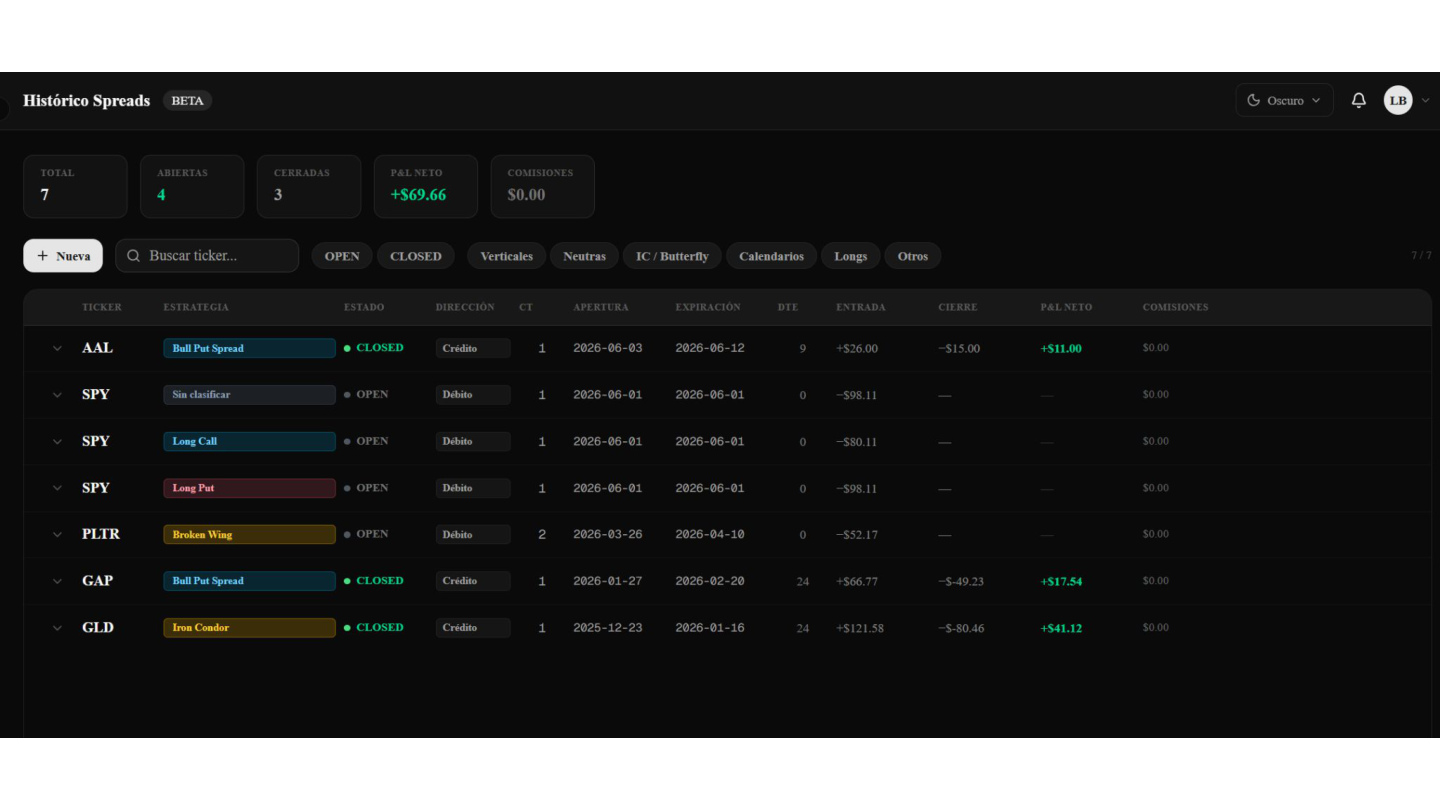Image resolution: width=1440 pixels, height=810 pixels.
Task: Focus the Buscar ticker search field
Action: [207, 256]
